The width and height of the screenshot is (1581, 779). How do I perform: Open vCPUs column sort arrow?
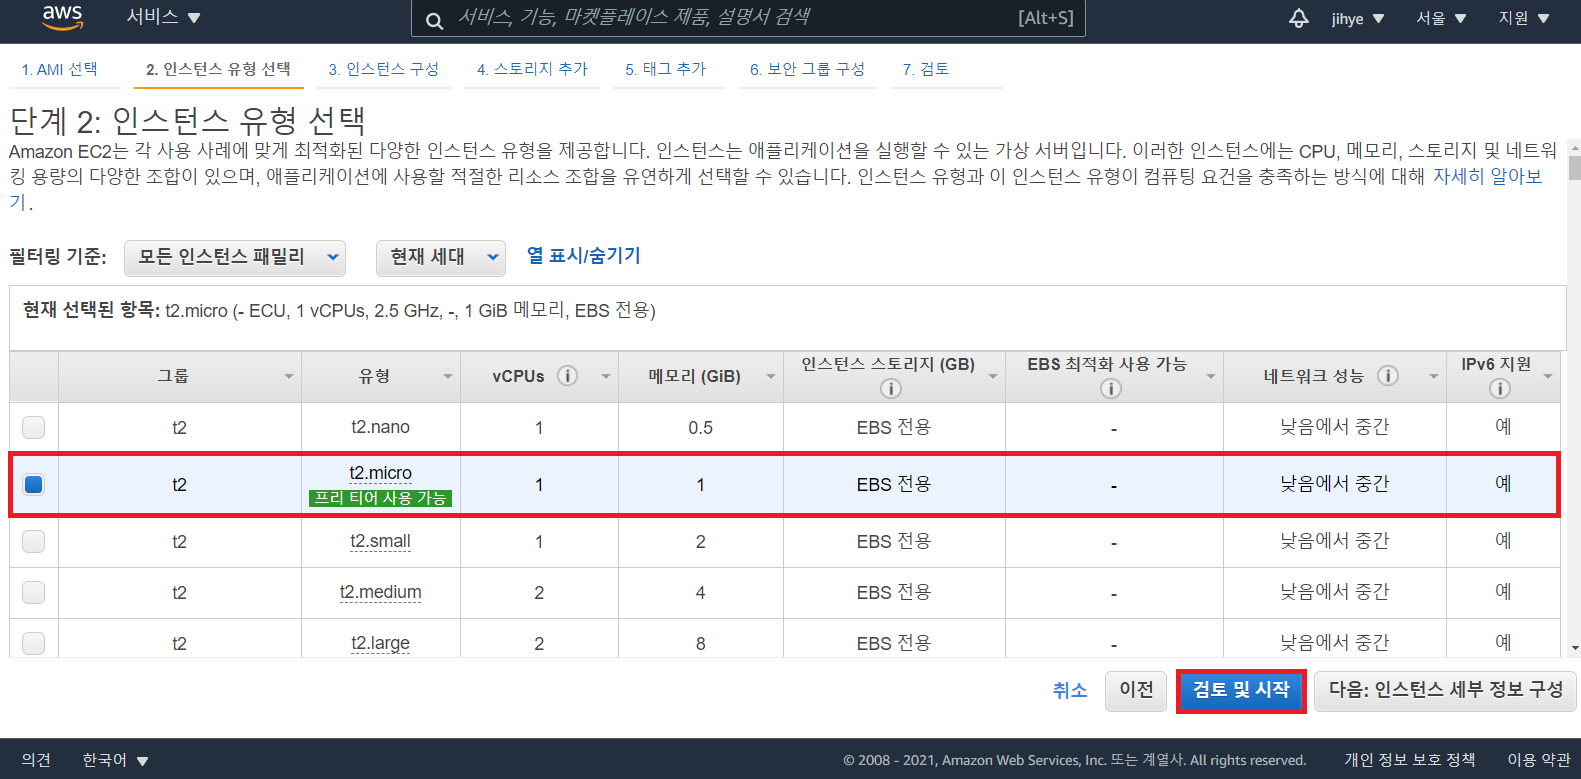606,377
